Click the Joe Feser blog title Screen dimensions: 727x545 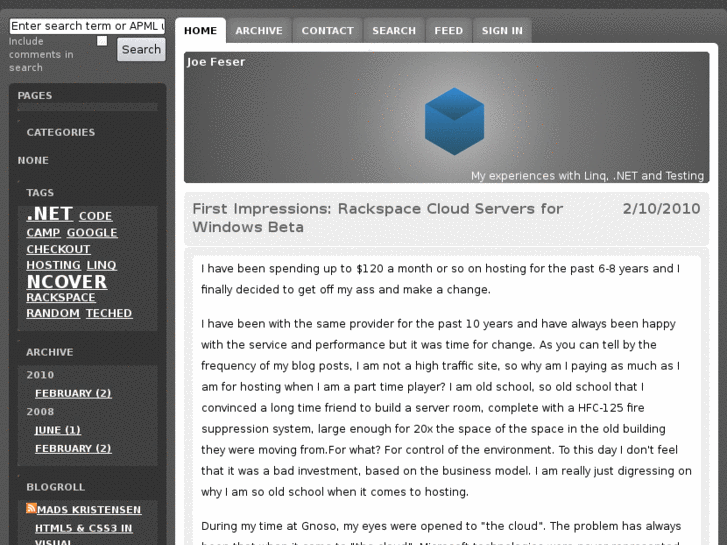[216, 62]
